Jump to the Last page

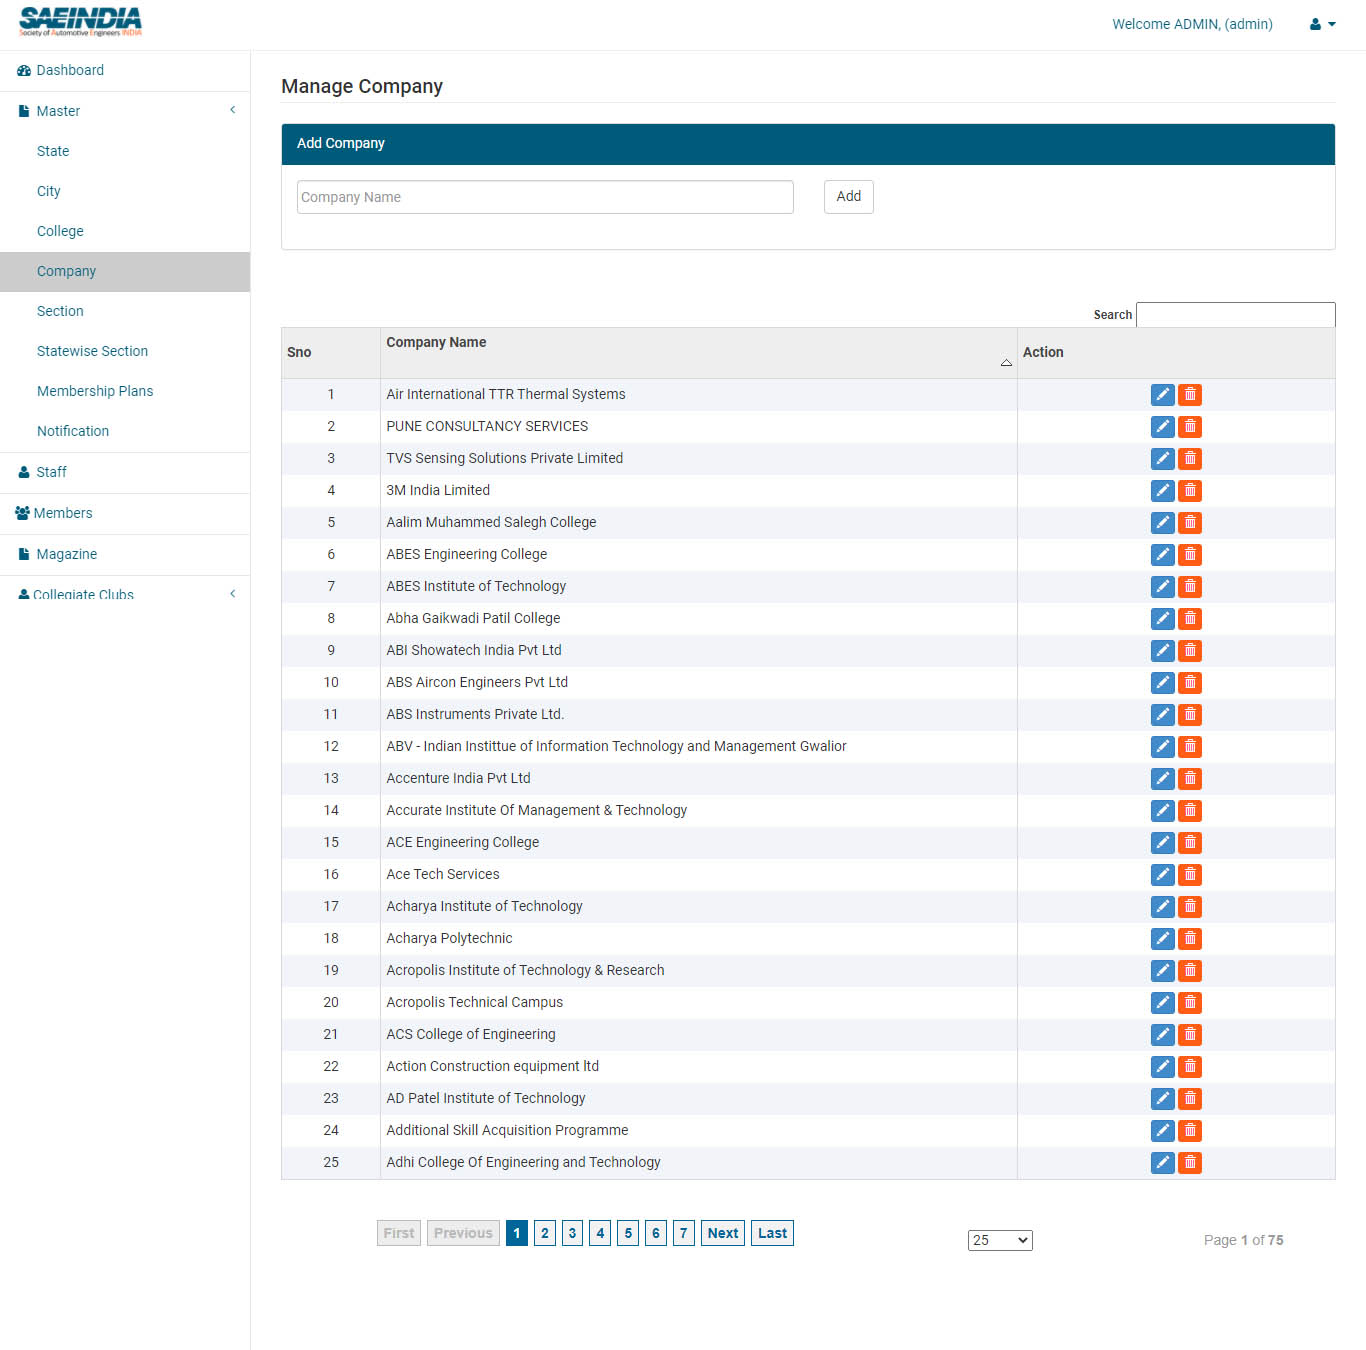(x=772, y=1233)
